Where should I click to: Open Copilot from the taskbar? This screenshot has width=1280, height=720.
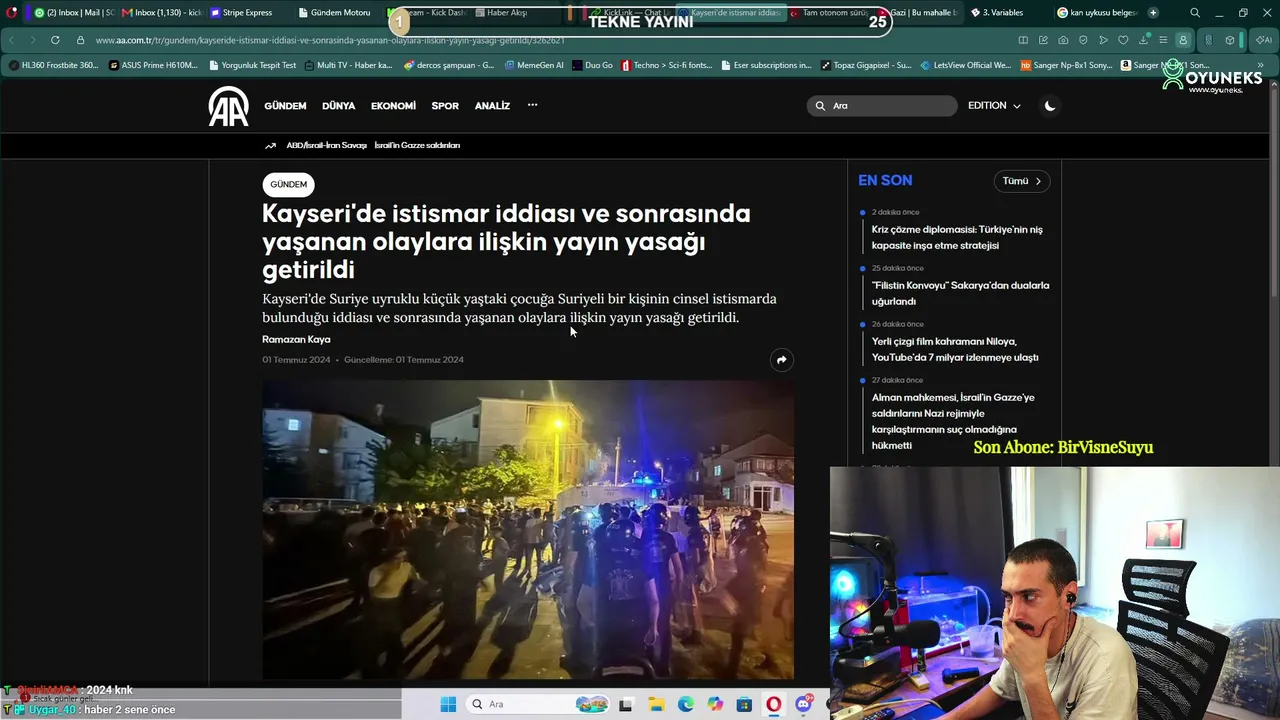click(715, 704)
